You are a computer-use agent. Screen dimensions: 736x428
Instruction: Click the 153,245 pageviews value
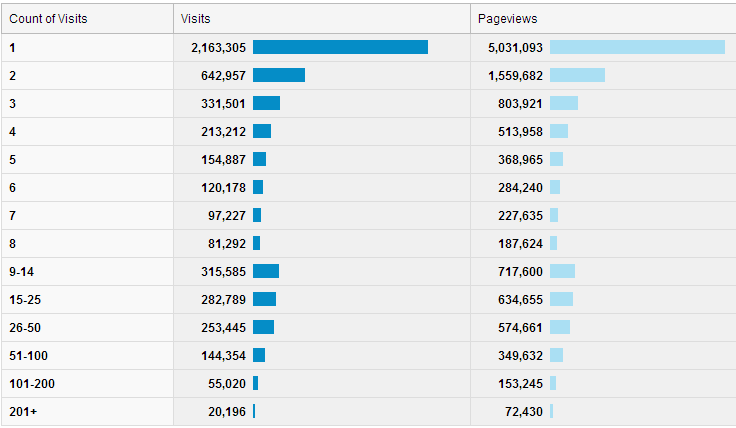[520, 383]
